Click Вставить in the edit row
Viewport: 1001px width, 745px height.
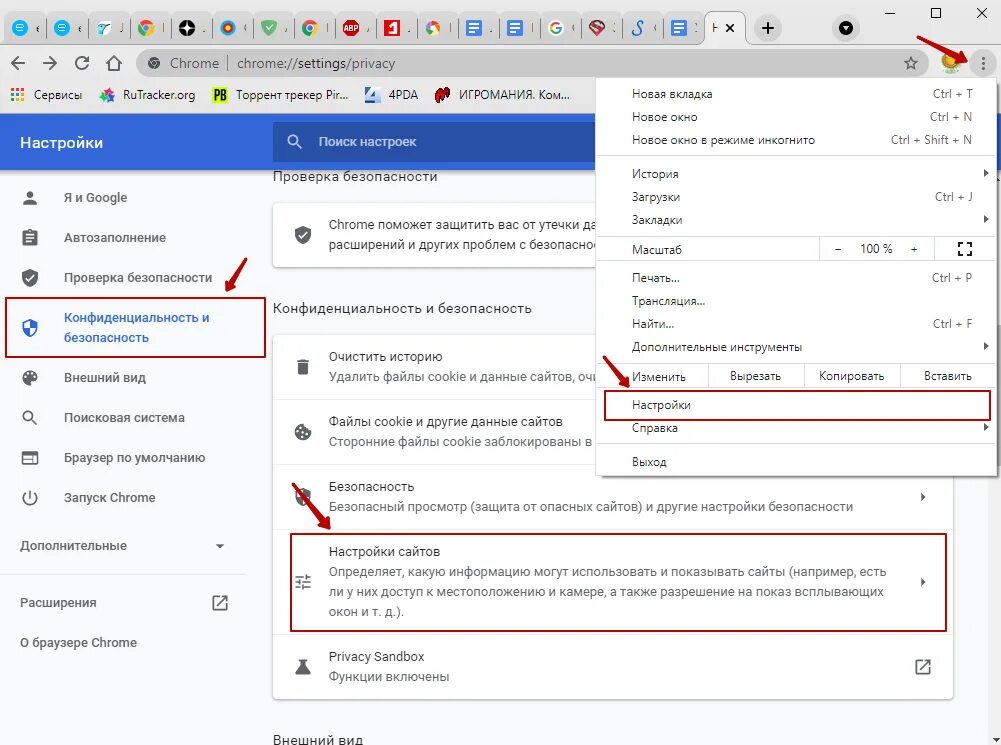tap(948, 376)
